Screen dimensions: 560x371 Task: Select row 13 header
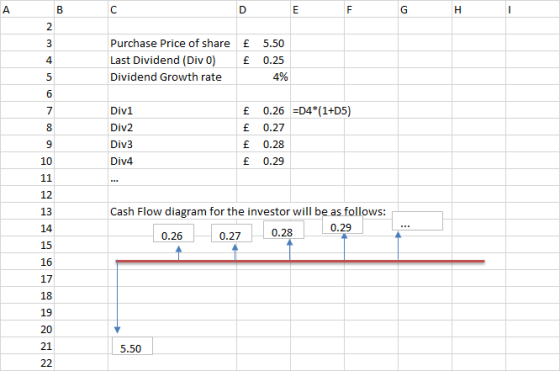pos(28,212)
